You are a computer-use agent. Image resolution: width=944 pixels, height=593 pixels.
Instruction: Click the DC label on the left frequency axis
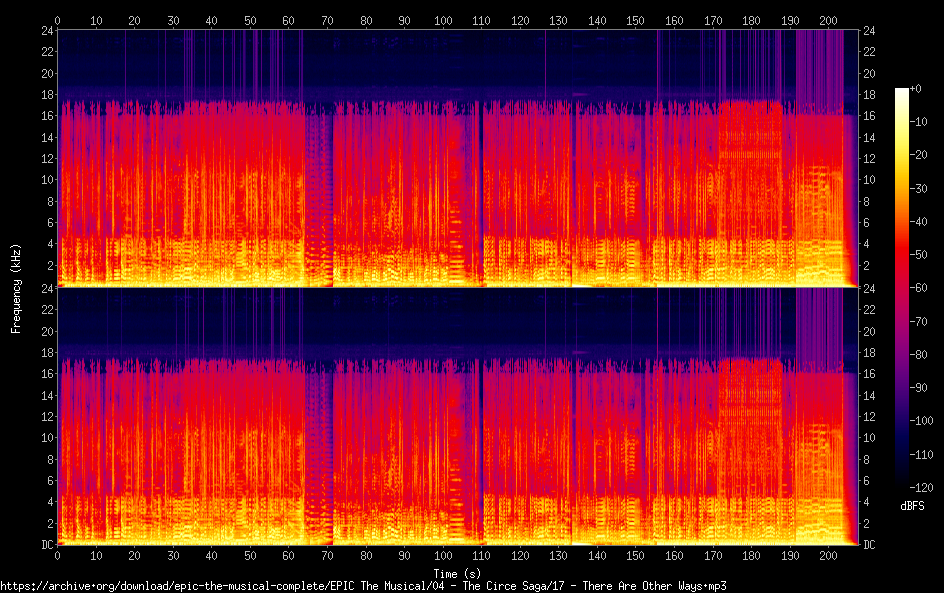[x=44, y=545]
